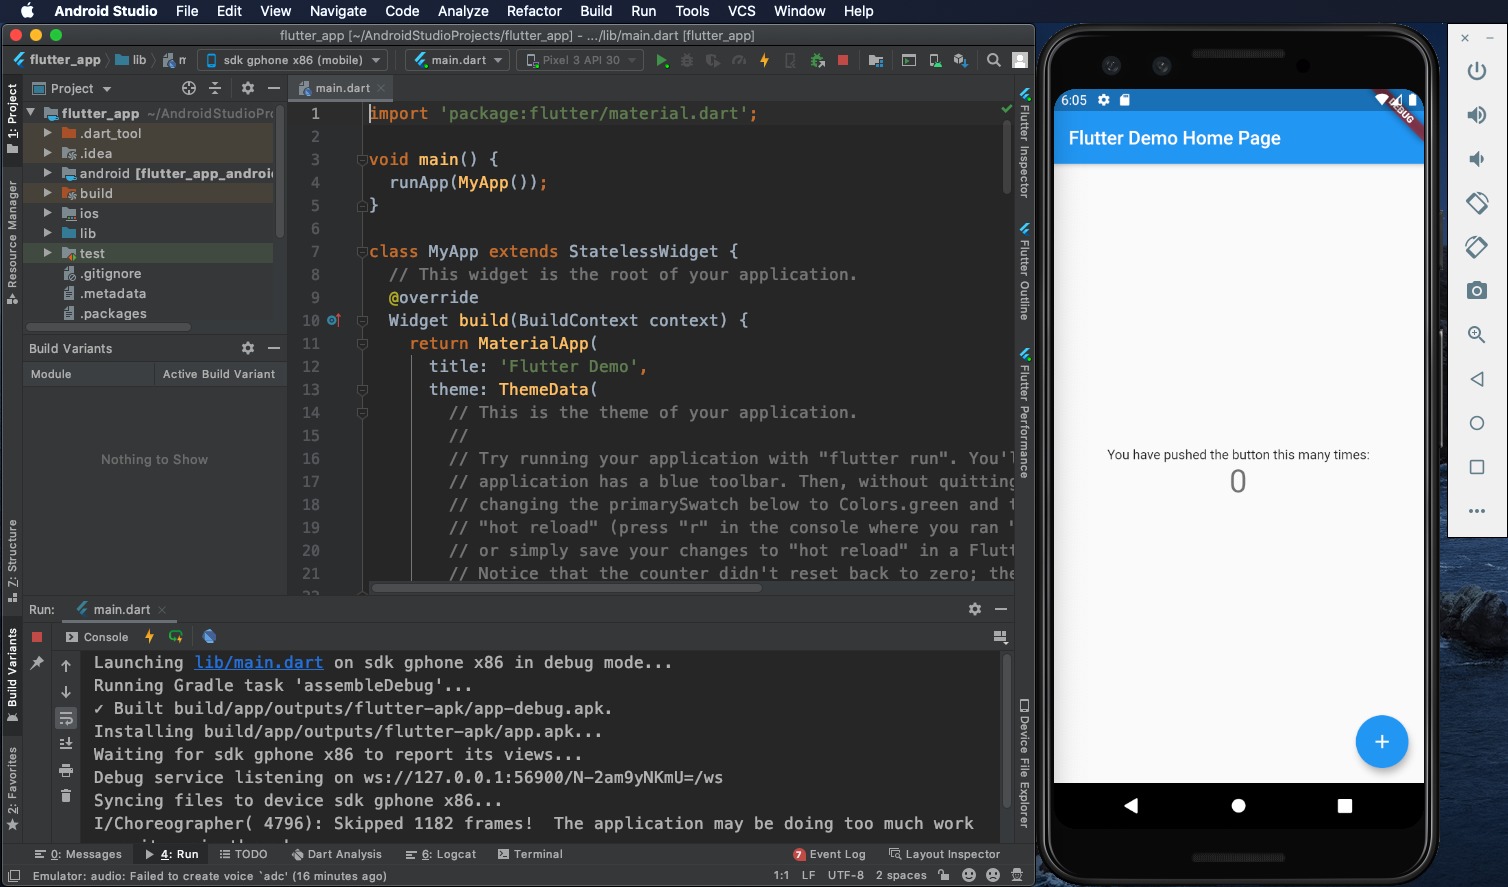Attach the debugger to Android process
Screen dimensions: 1508x887
[817, 60]
